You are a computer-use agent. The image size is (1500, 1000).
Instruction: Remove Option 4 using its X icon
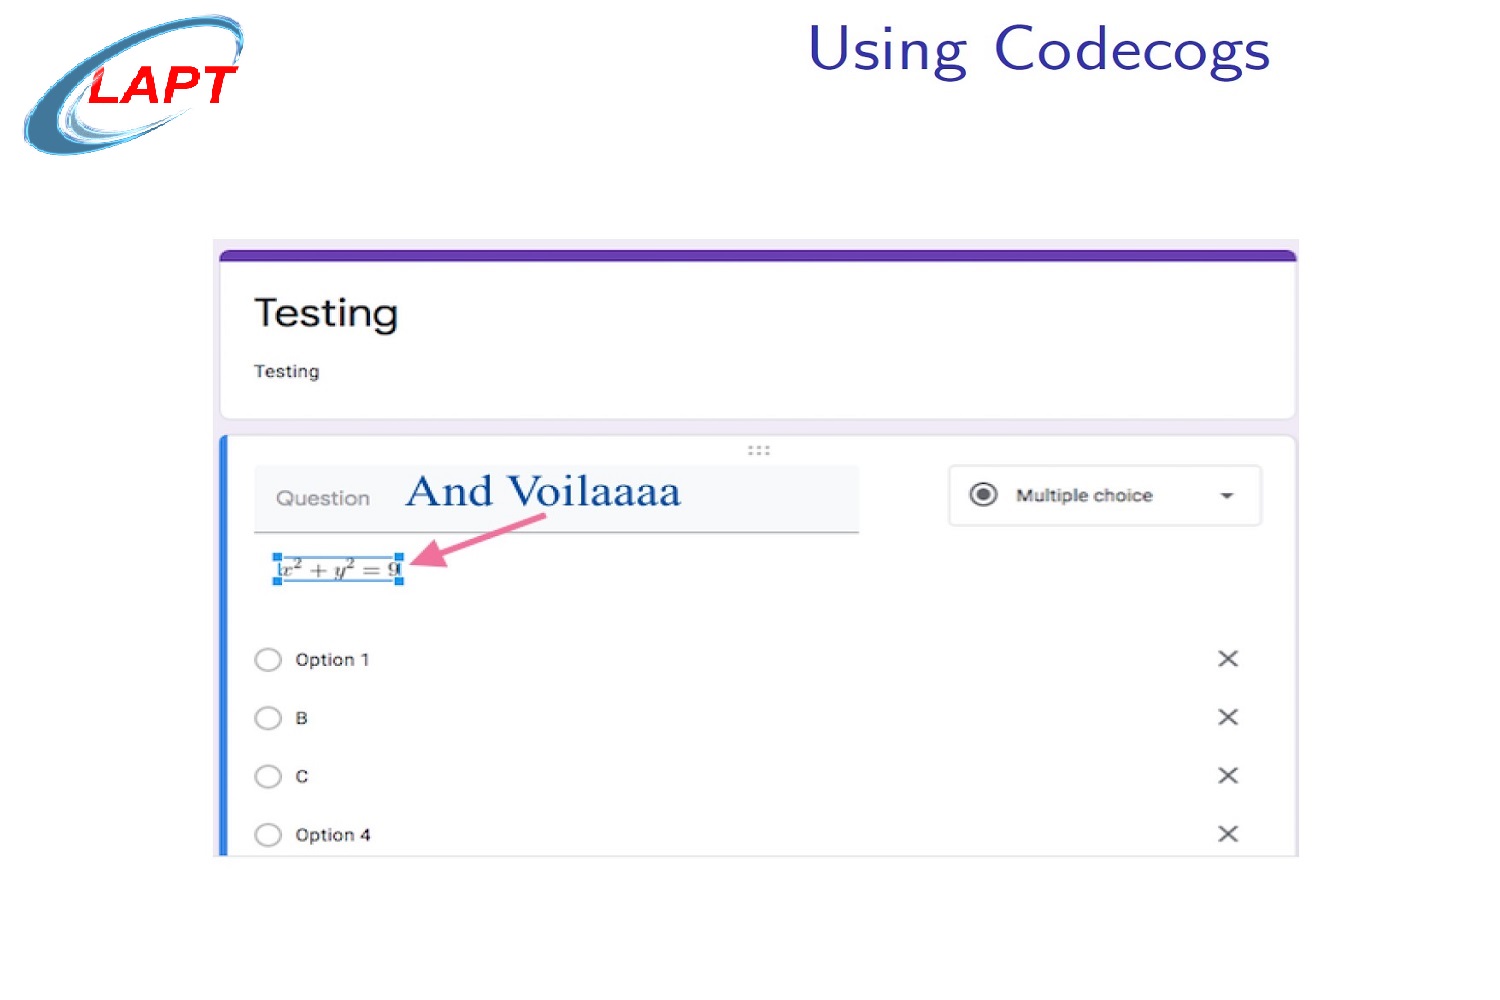coord(1228,834)
